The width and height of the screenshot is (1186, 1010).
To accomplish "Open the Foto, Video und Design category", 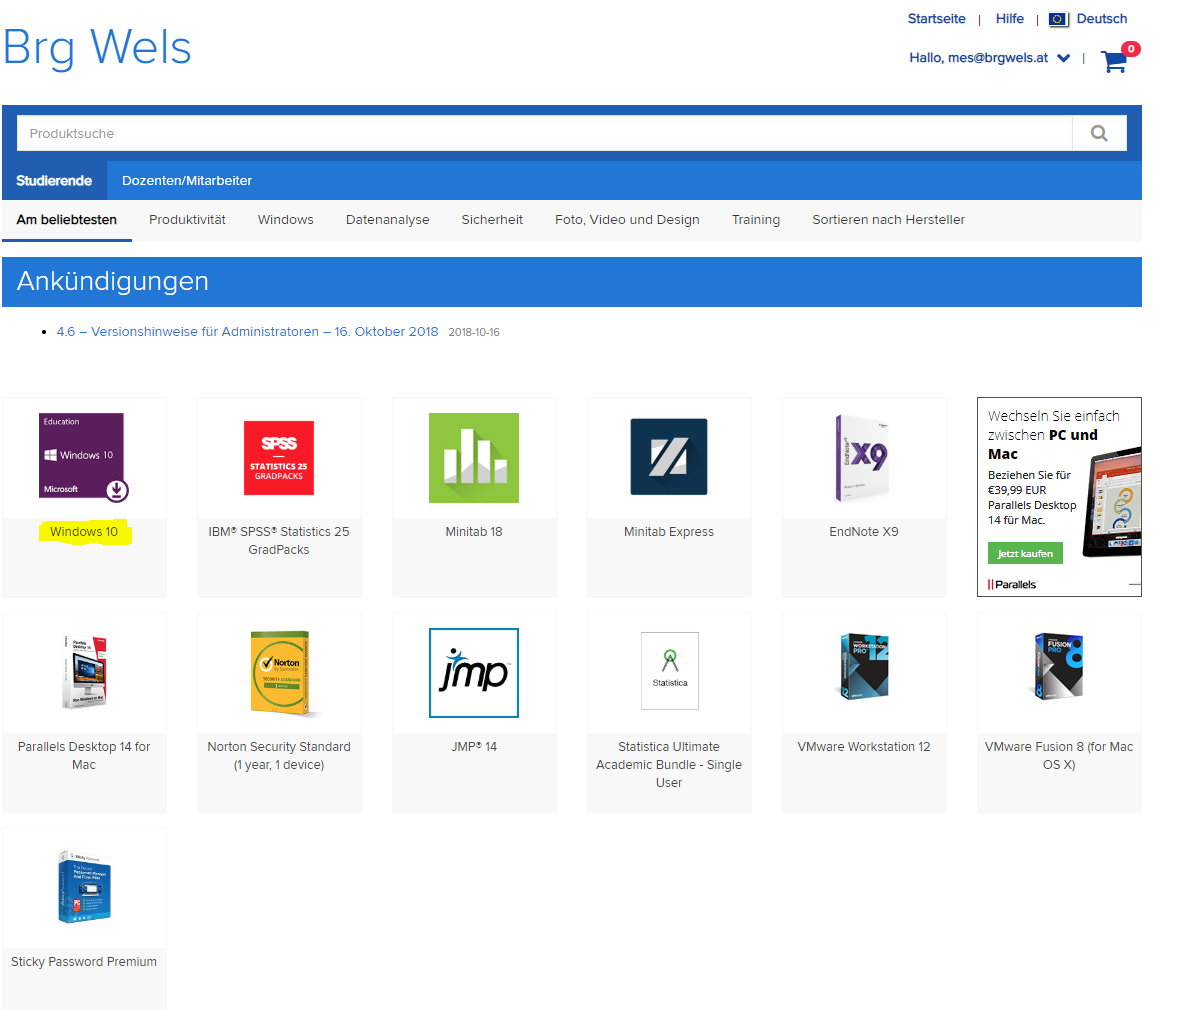I will (x=627, y=220).
